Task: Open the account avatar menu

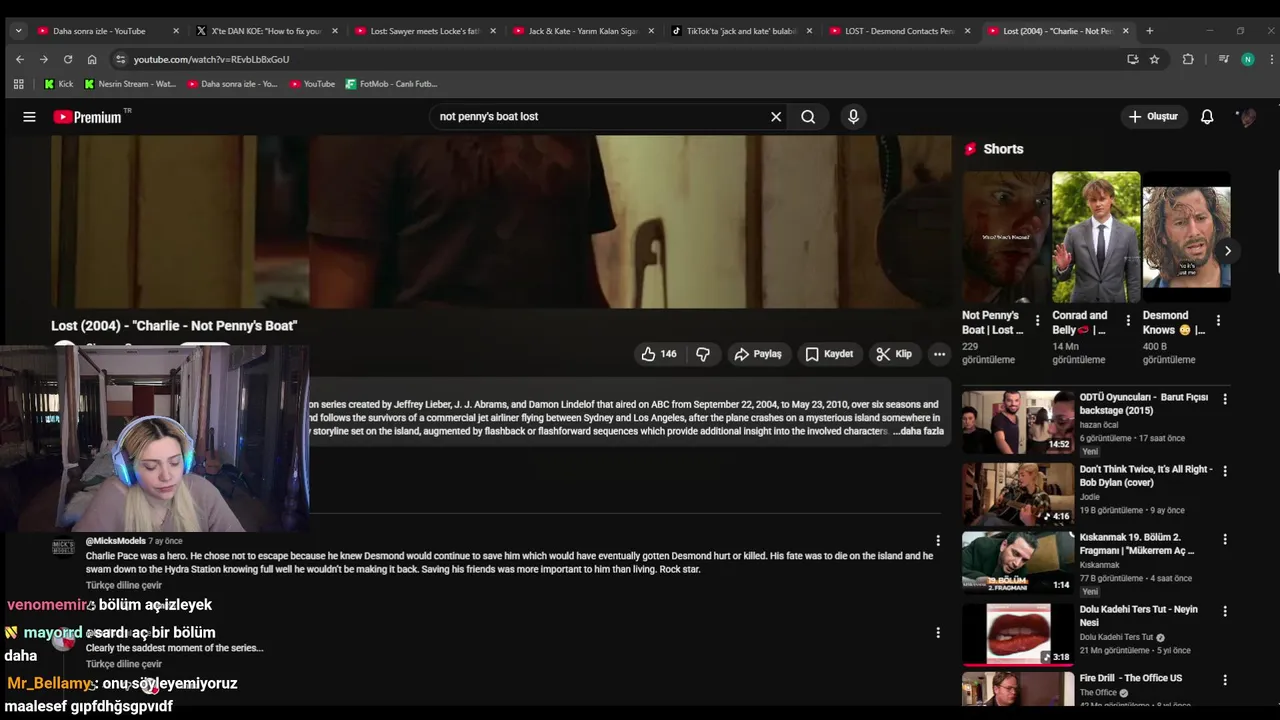Action: coord(1246,117)
